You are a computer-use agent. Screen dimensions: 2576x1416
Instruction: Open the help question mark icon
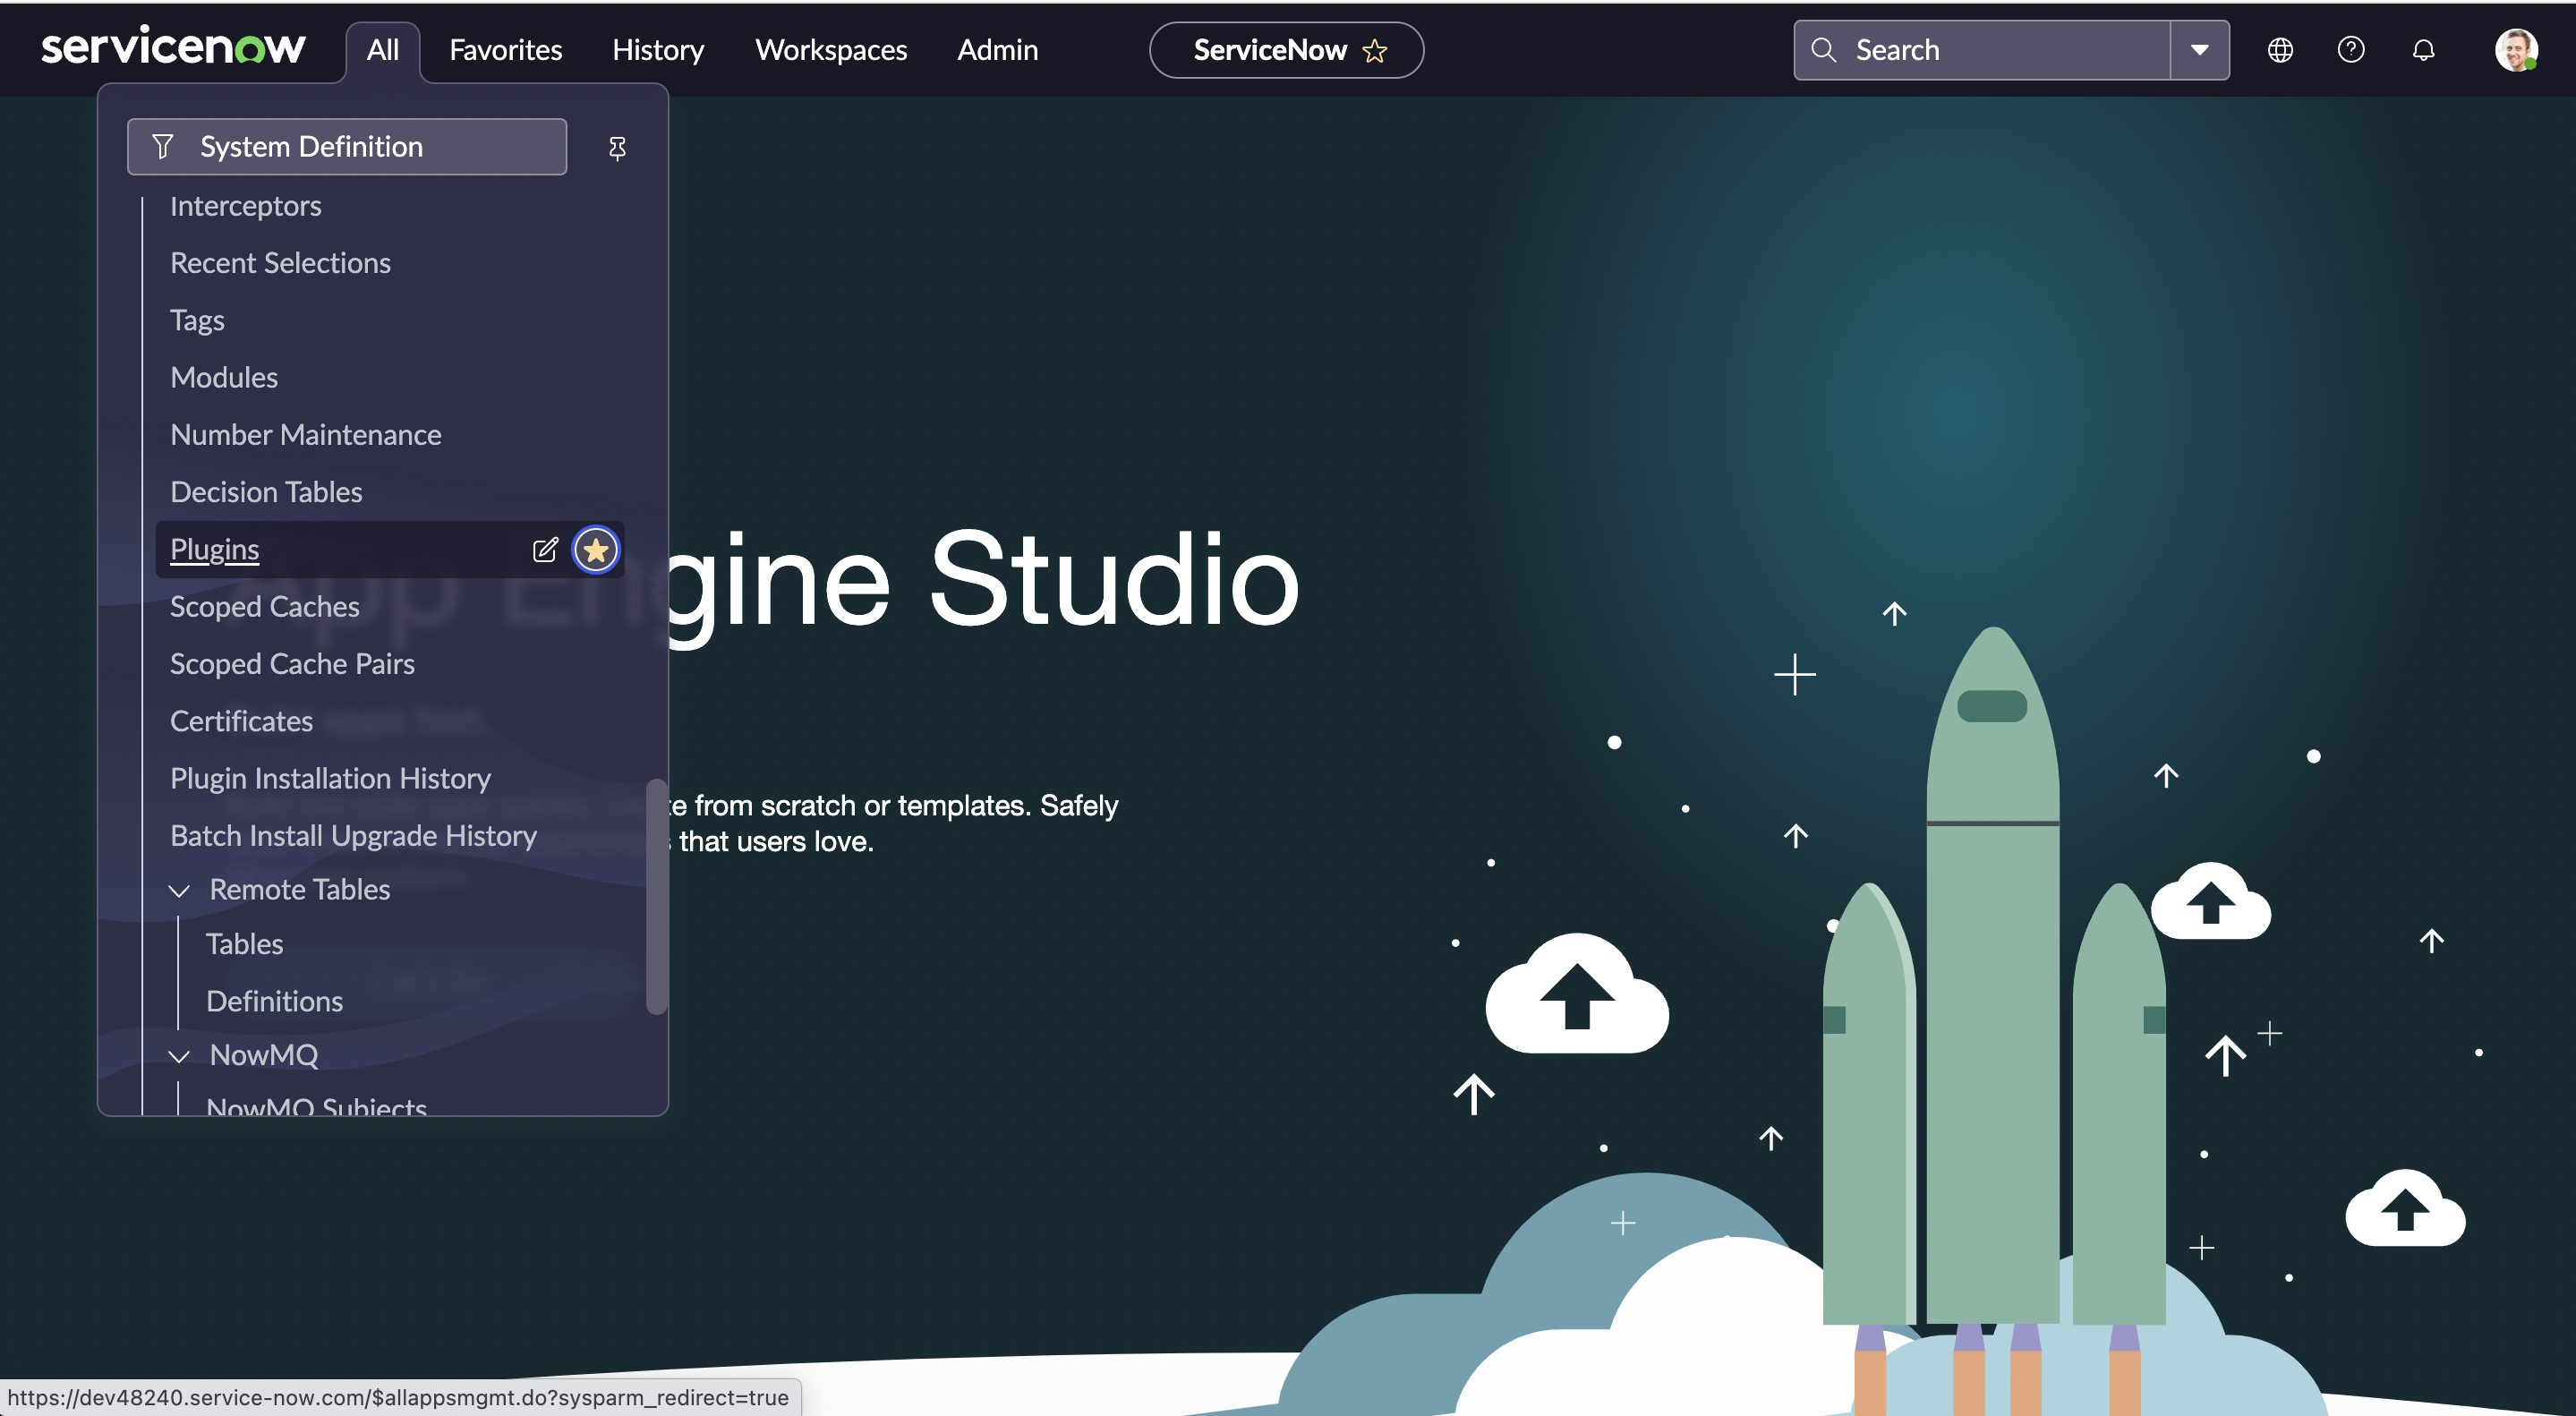(x=2350, y=50)
